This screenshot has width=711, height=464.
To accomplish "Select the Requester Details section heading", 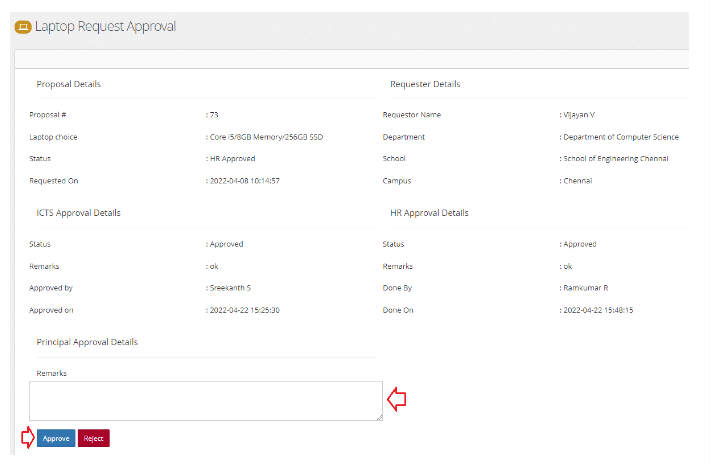I will coord(425,84).
